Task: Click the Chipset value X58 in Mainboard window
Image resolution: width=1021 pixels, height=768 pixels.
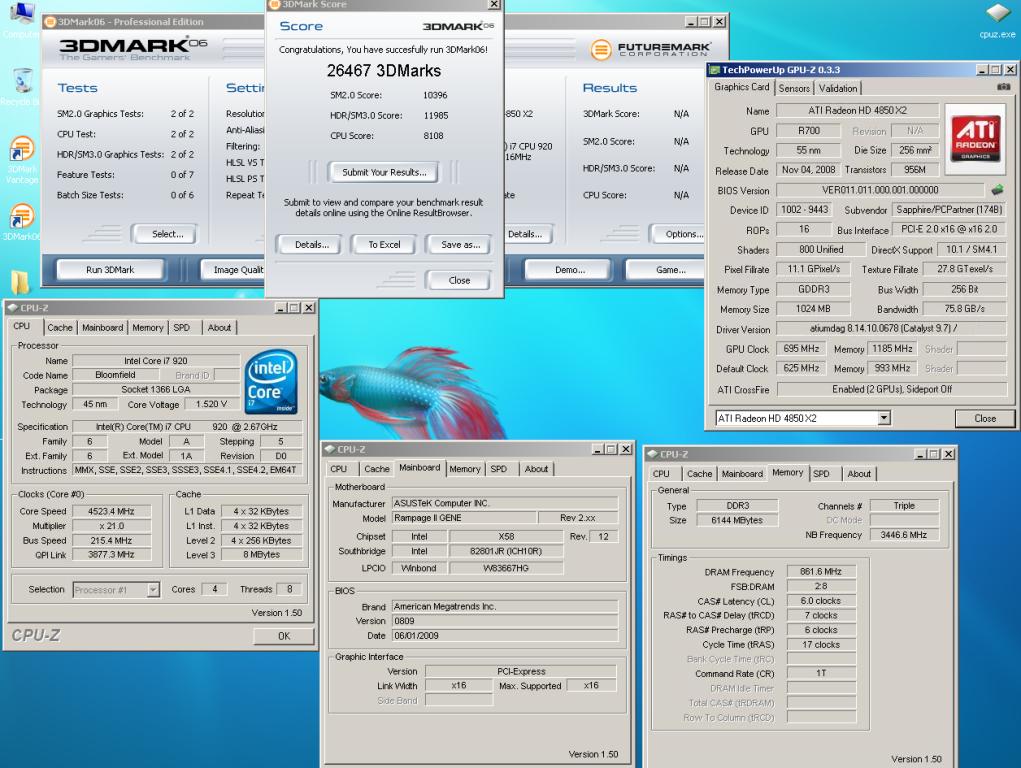Action: pos(506,536)
